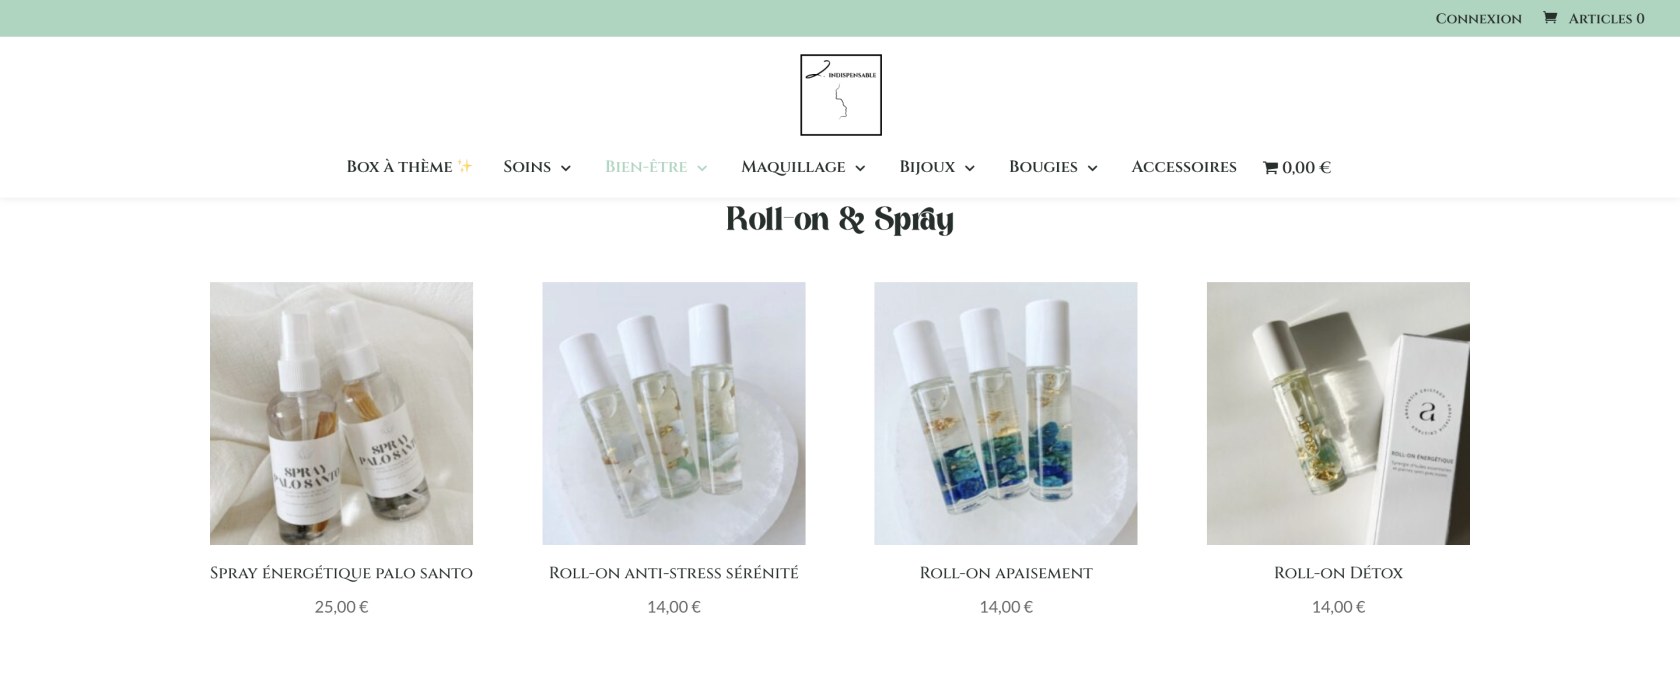Go to Box à thème menu item

(x=409, y=167)
